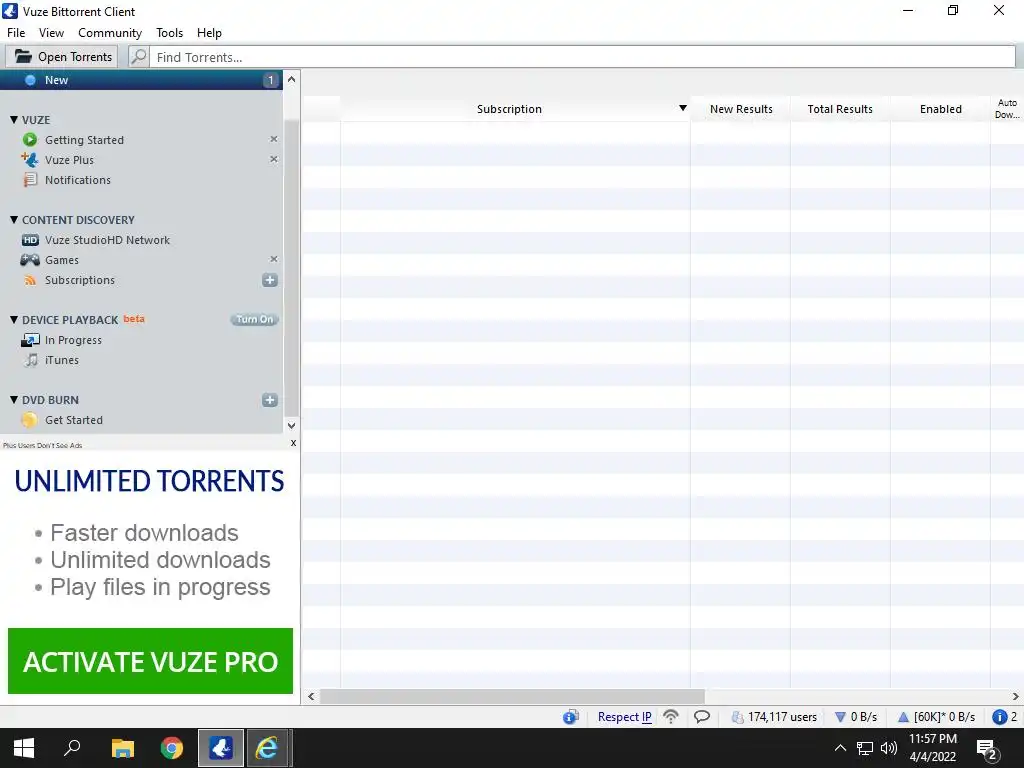Open the Community menu
This screenshot has width=1024, height=768.
110,33
